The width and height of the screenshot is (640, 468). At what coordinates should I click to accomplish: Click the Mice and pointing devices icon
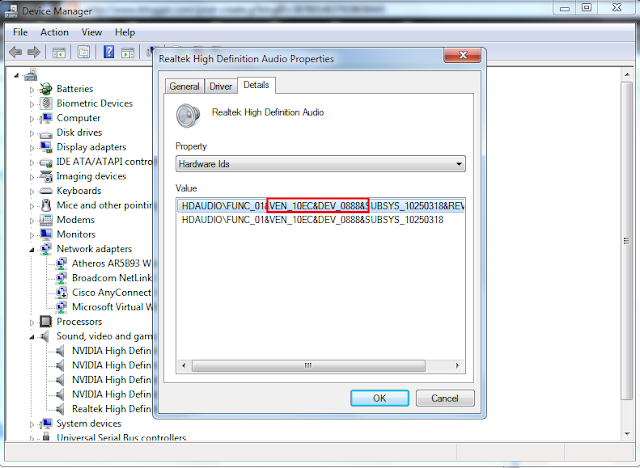[46, 205]
